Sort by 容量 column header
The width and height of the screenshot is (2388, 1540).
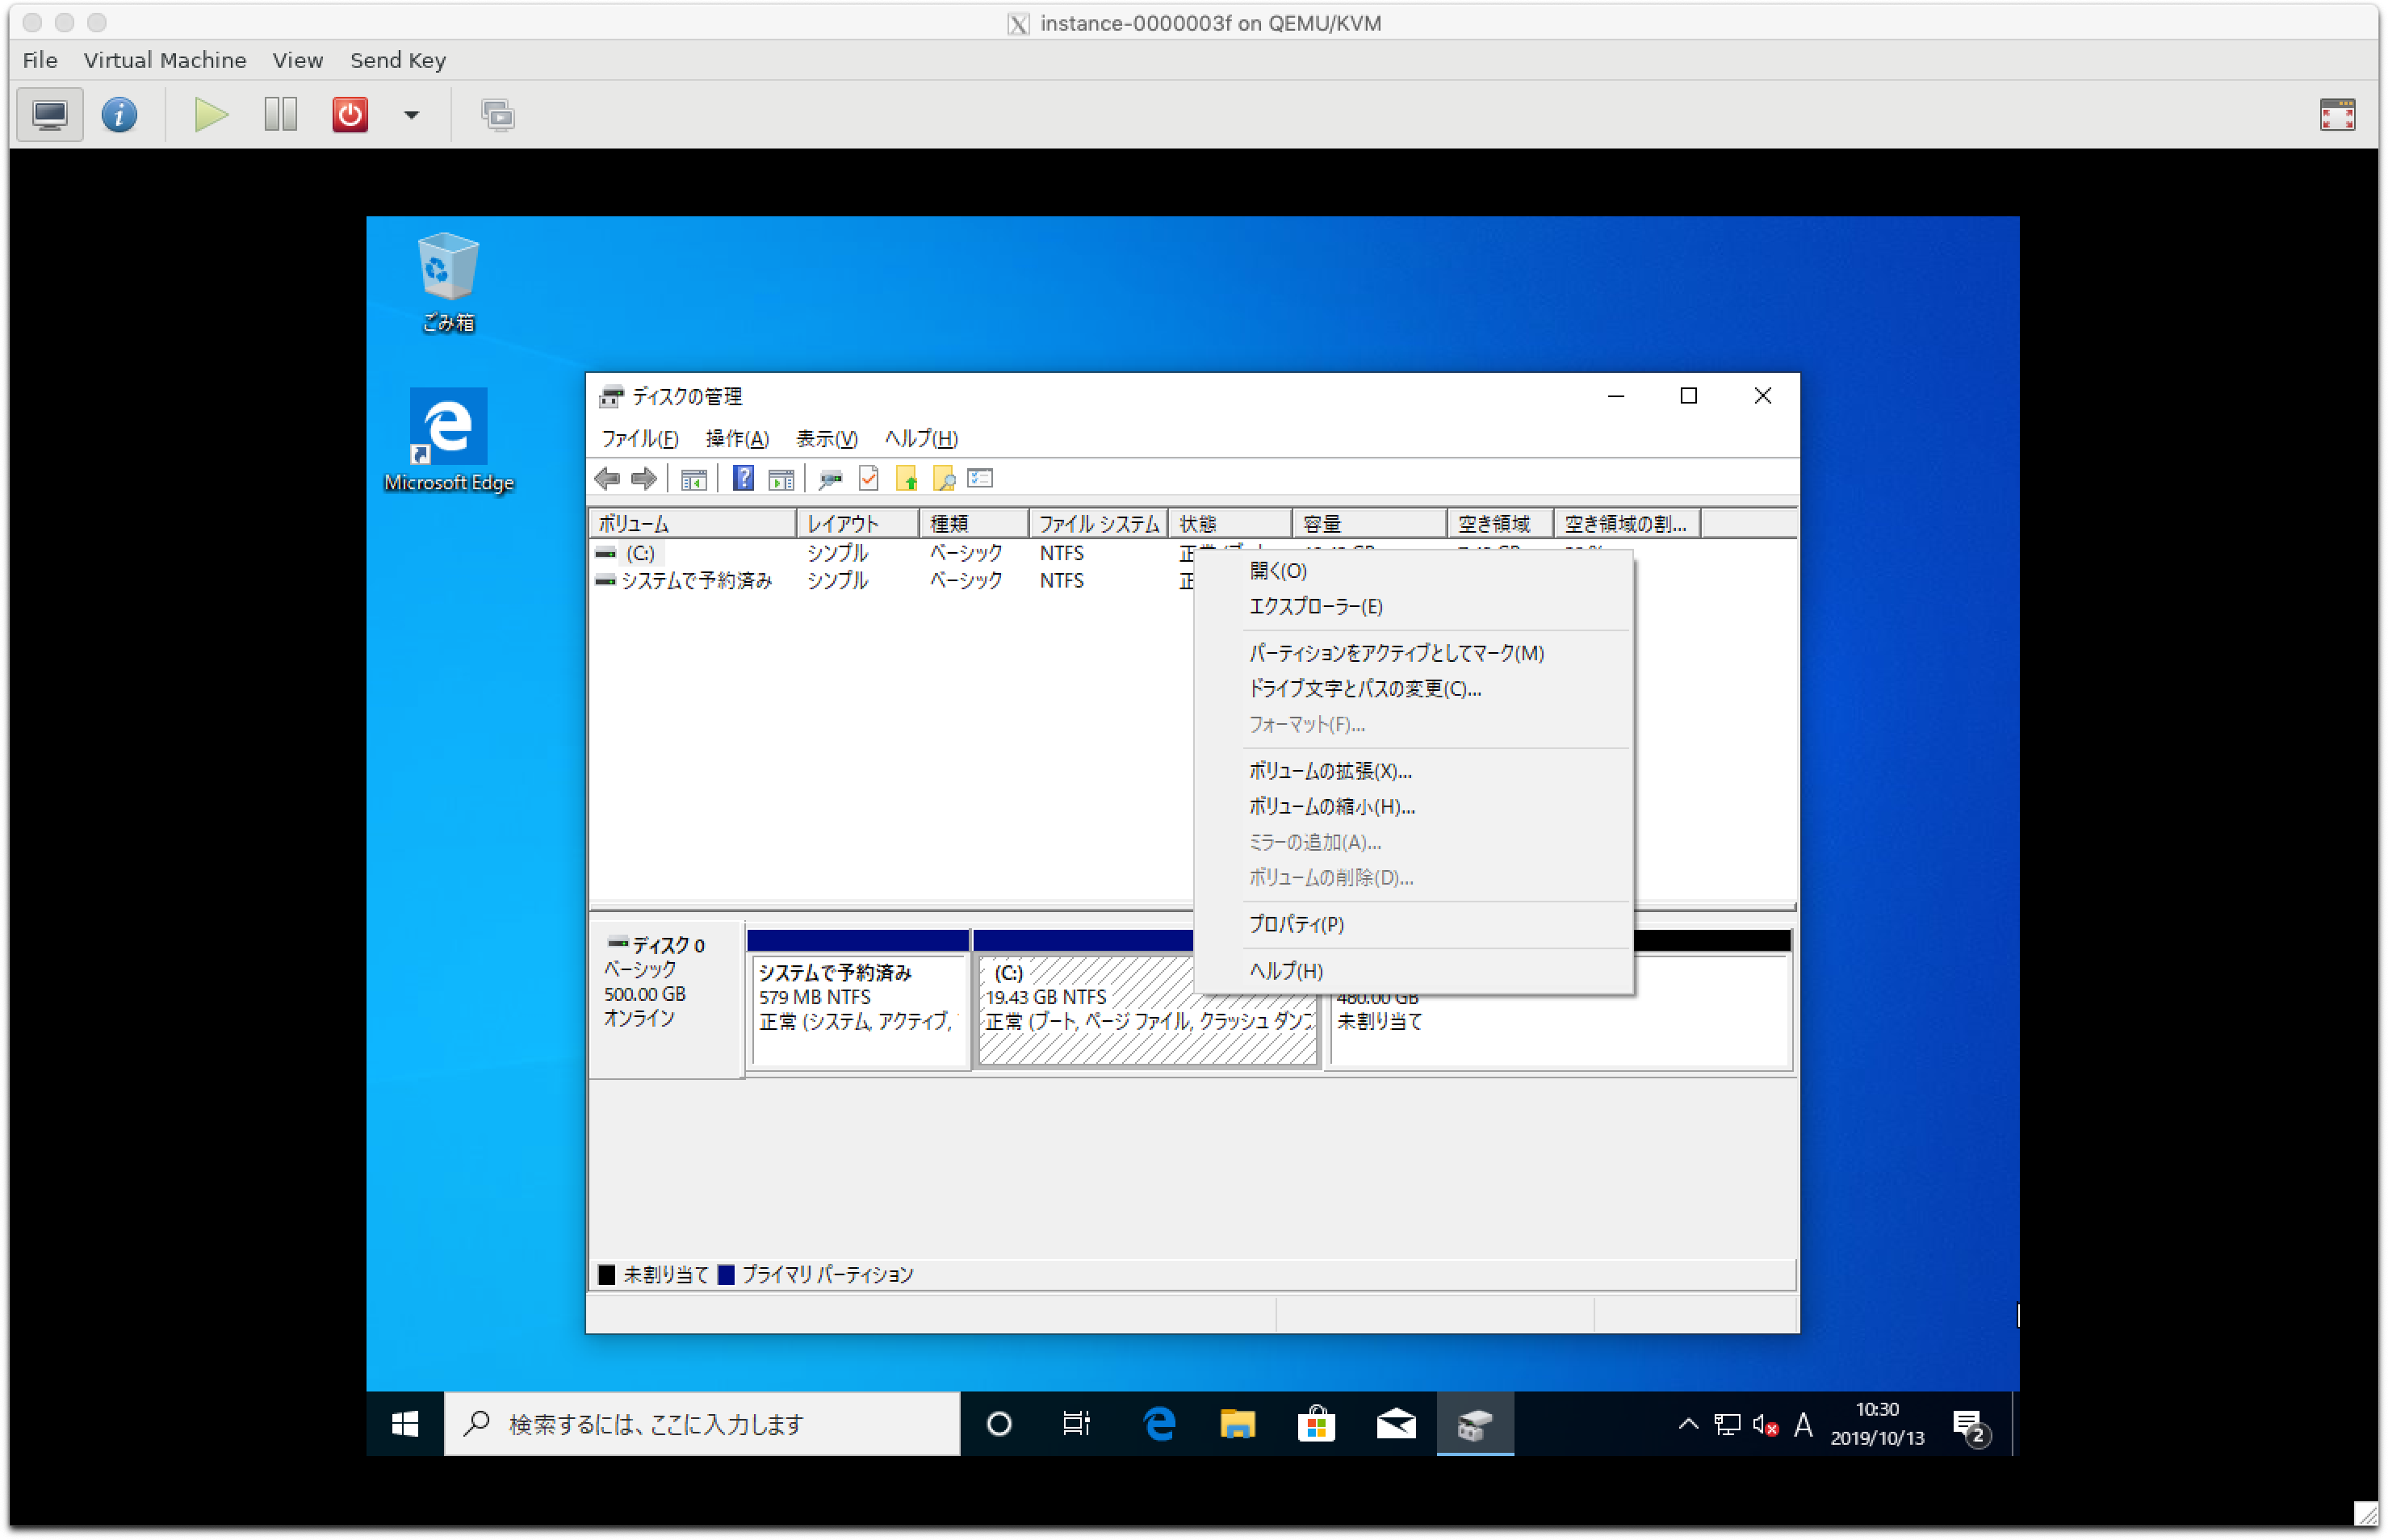coord(1369,523)
